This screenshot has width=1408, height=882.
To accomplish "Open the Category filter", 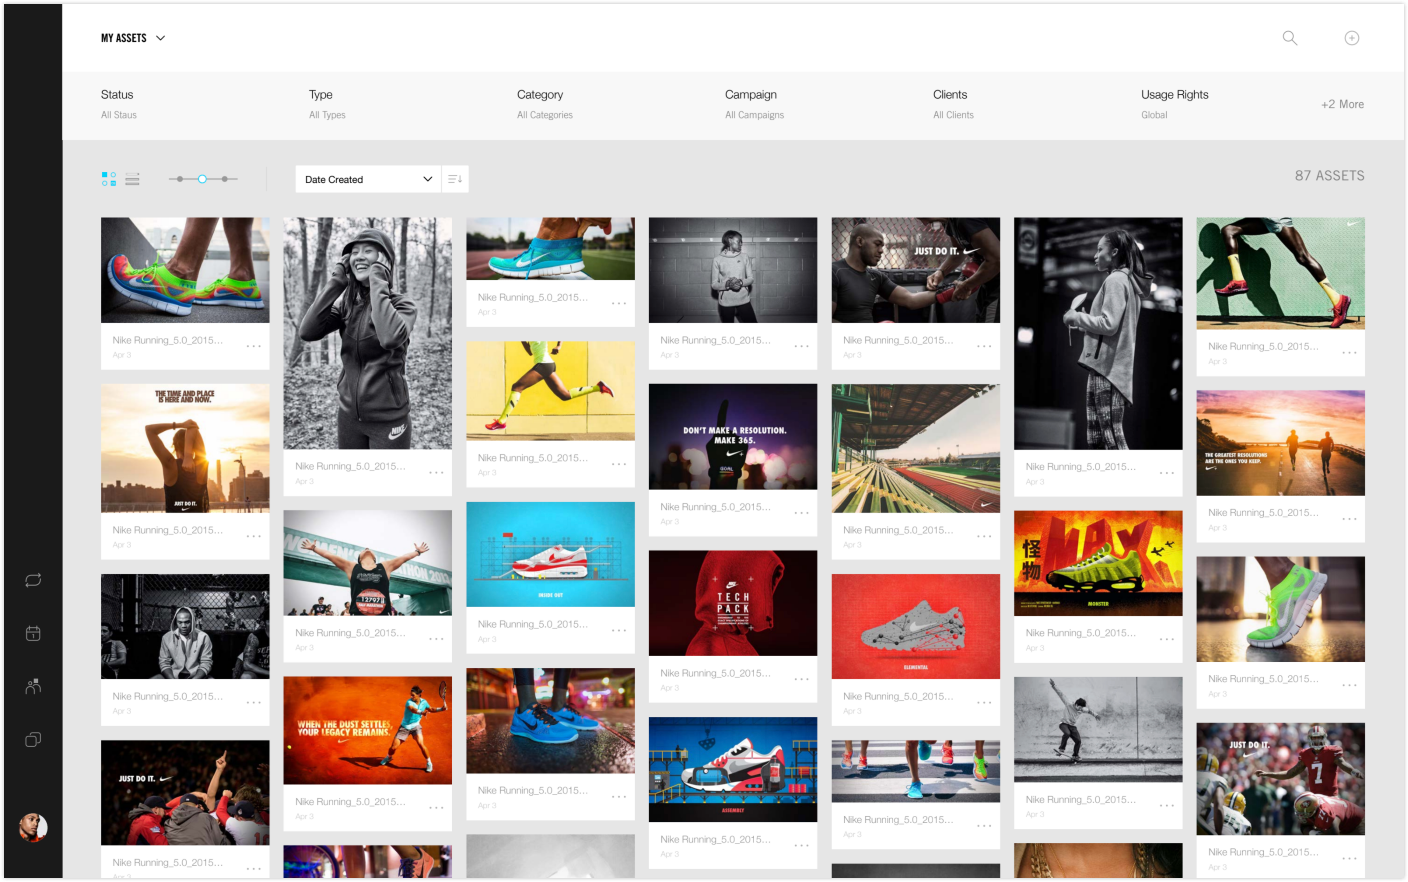I will click(x=545, y=104).
